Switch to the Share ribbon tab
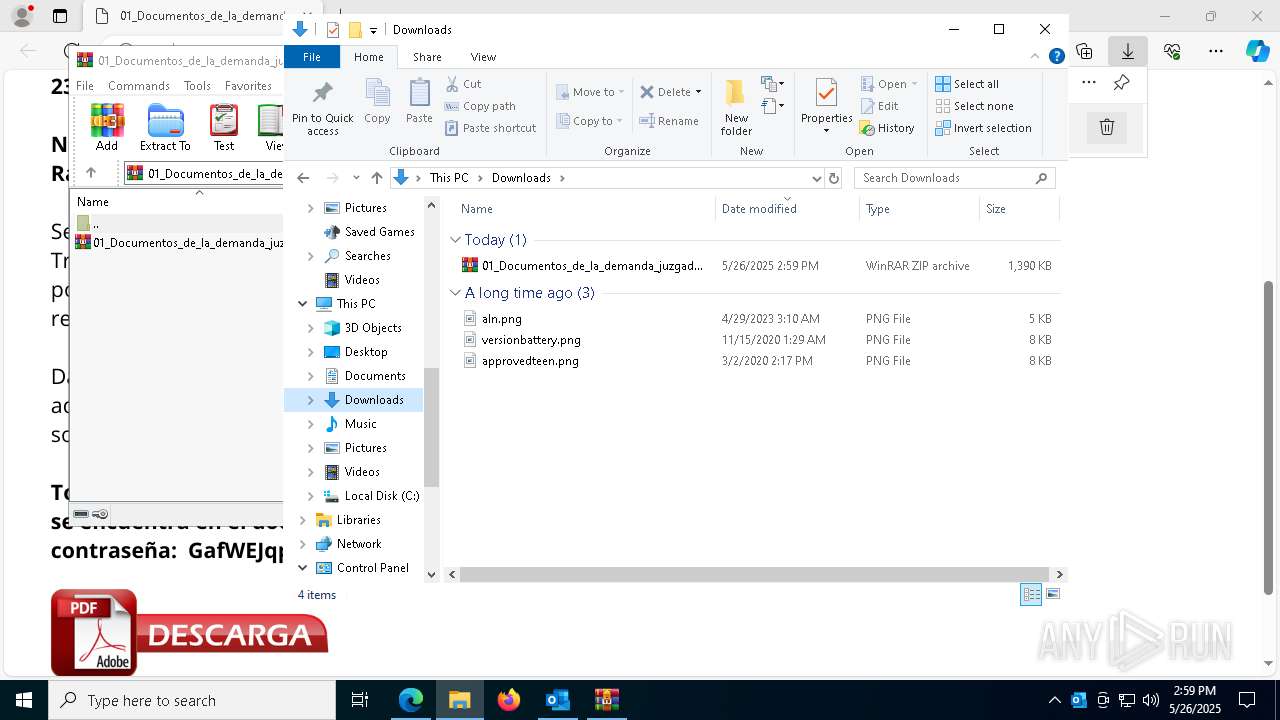1280x720 pixels. pos(427,57)
